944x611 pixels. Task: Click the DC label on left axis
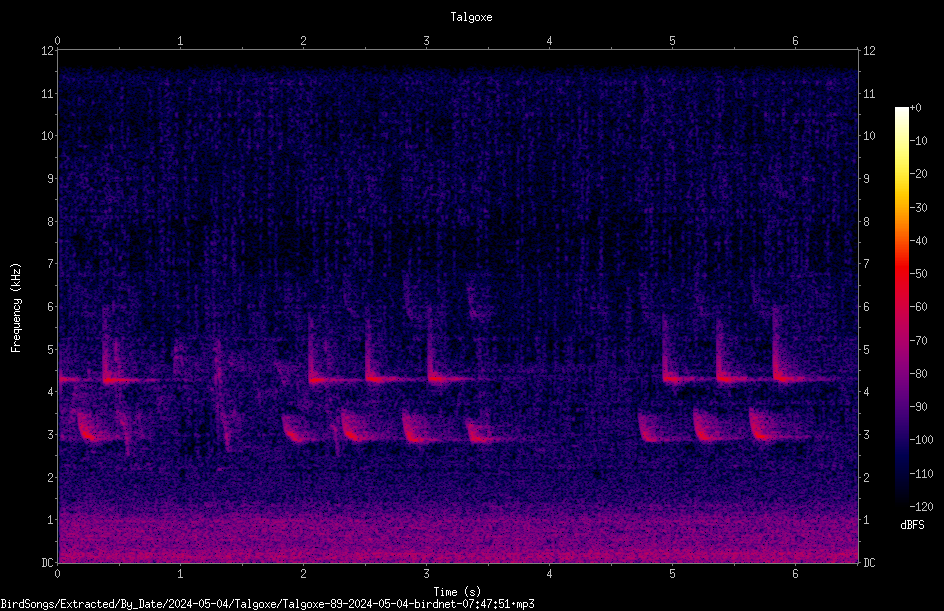pos(47,562)
